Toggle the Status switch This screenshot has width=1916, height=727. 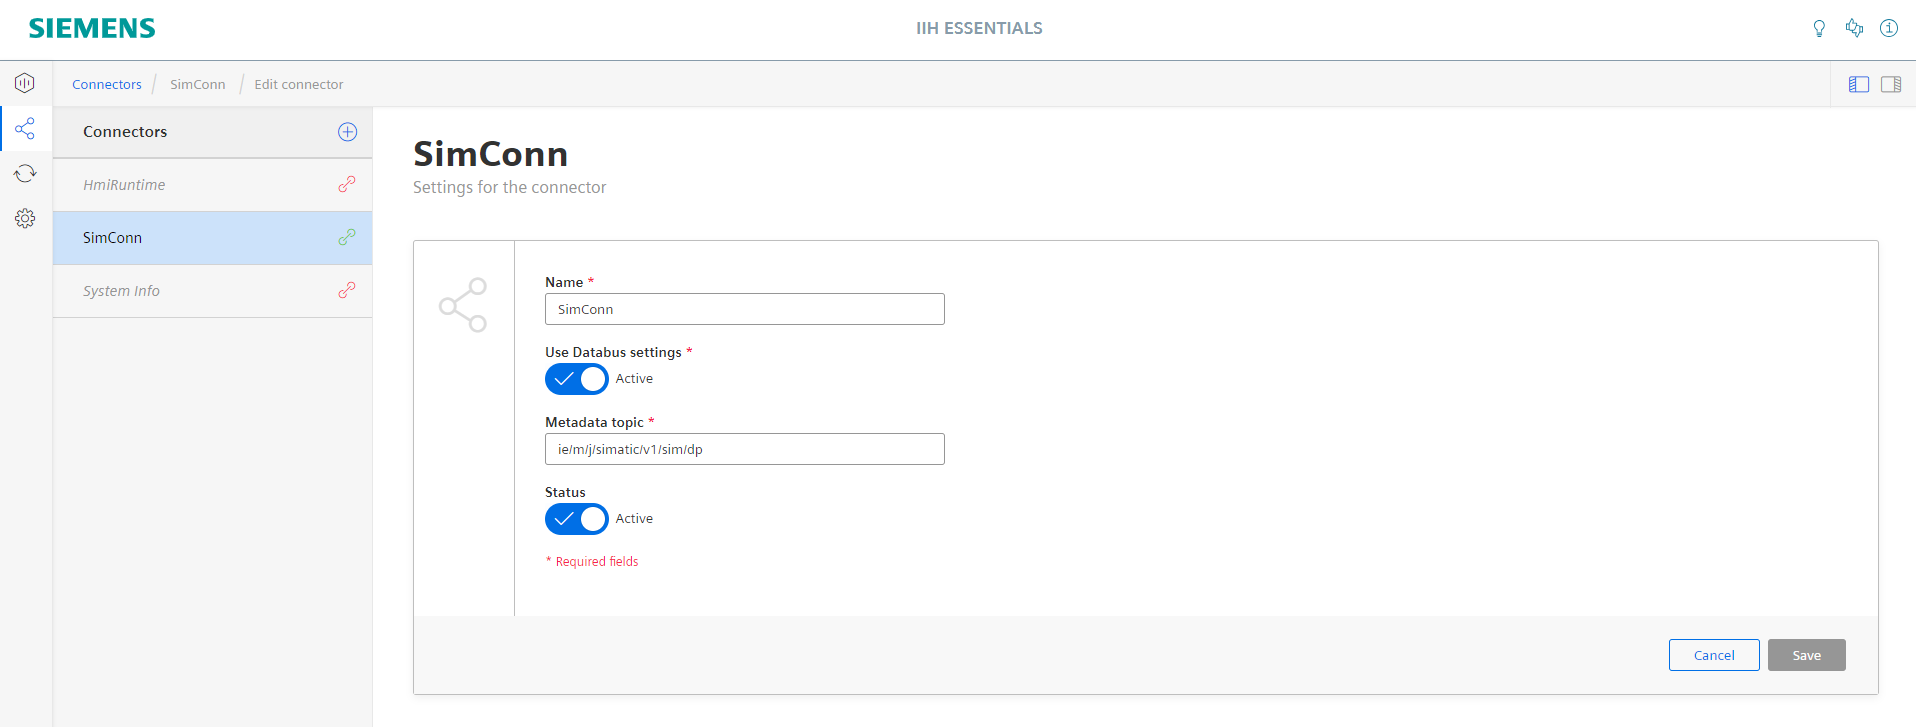[x=577, y=519]
